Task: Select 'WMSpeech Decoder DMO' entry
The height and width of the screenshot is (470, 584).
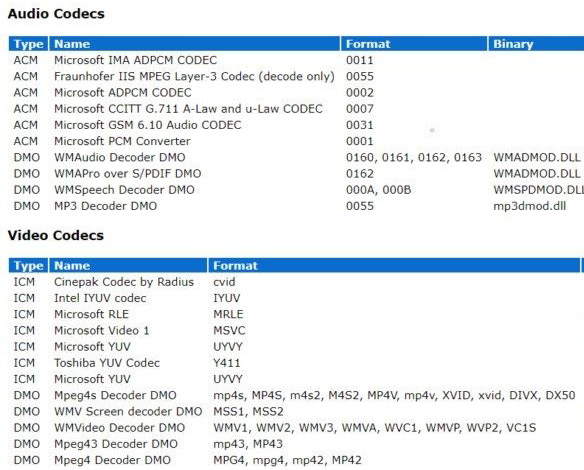Action: point(124,190)
